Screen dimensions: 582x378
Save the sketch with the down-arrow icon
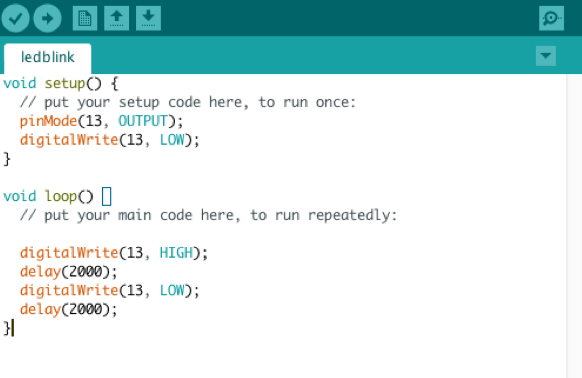tap(148, 18)
